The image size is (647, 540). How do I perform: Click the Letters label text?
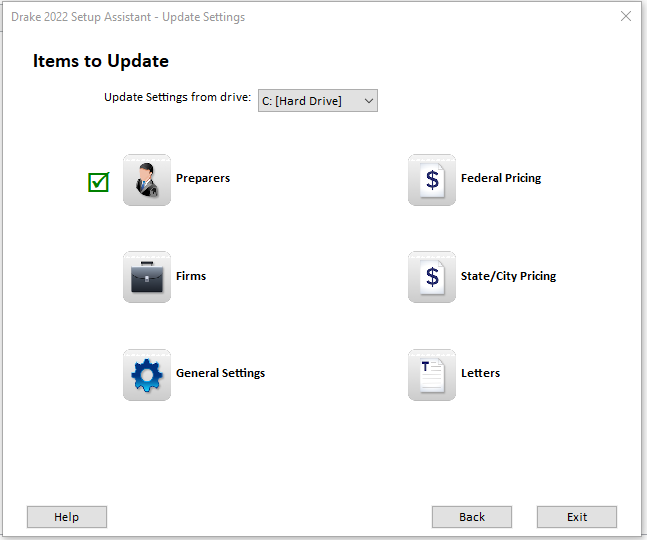[x=480, y=373]
